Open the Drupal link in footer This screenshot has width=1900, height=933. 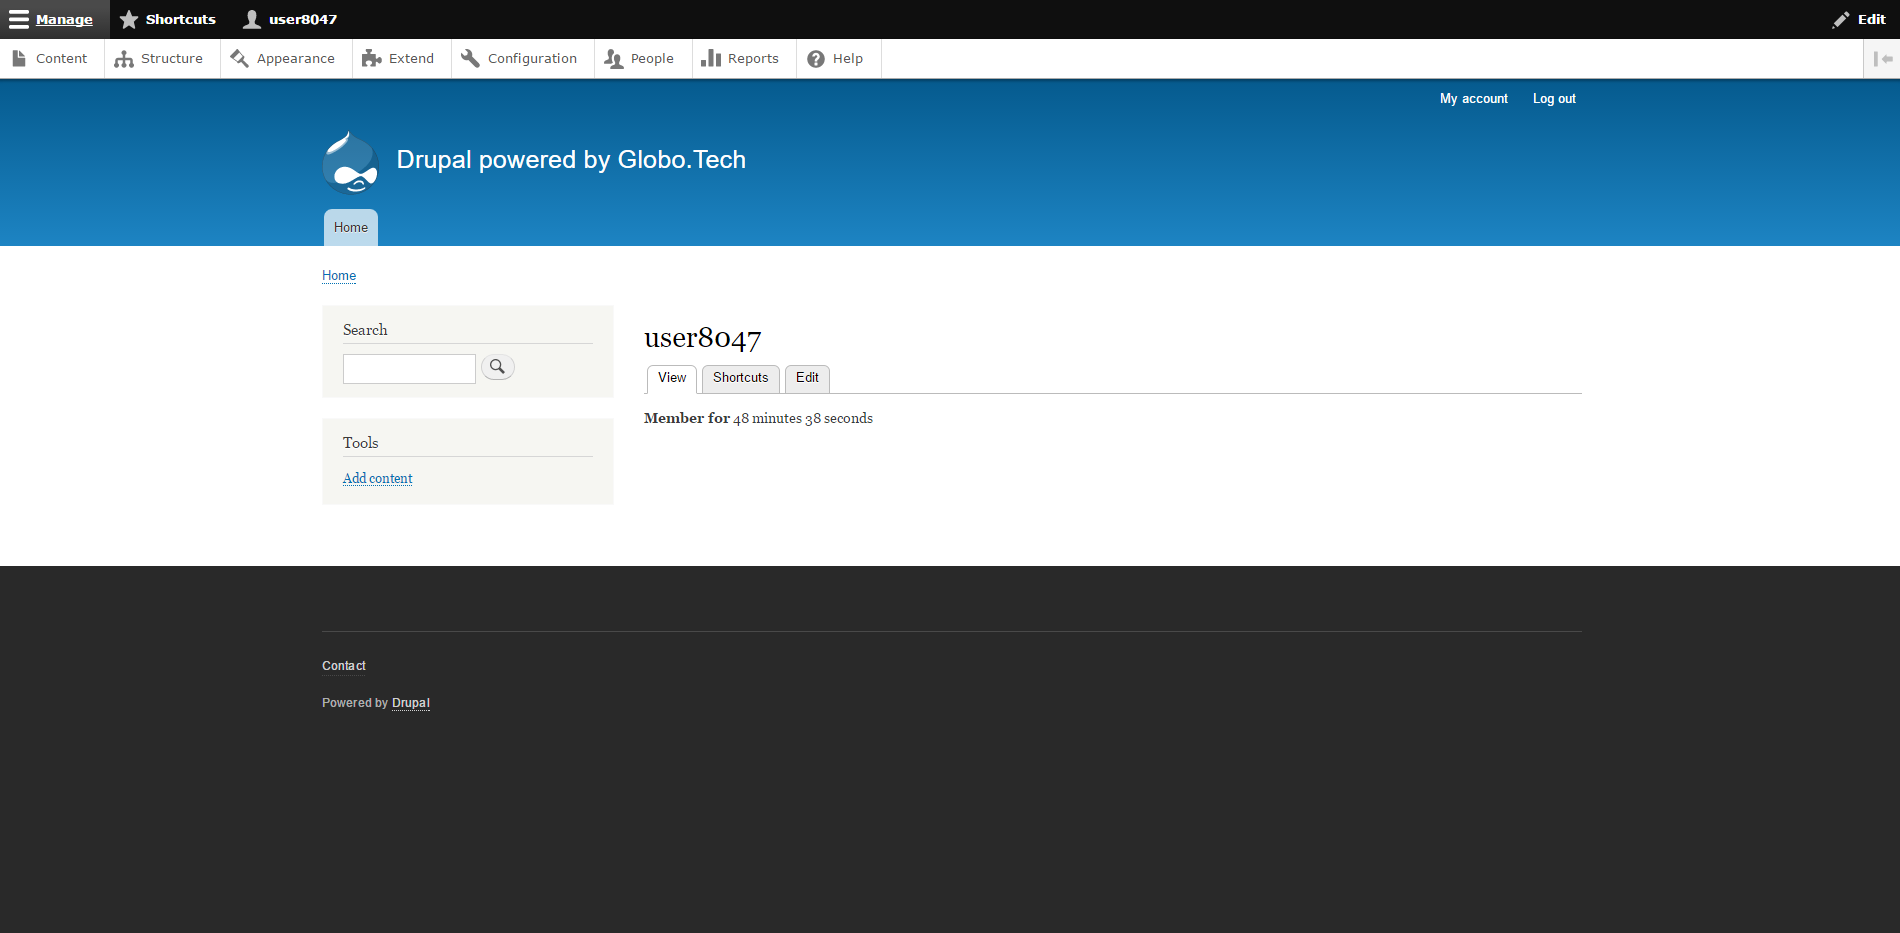pos(411,703)
